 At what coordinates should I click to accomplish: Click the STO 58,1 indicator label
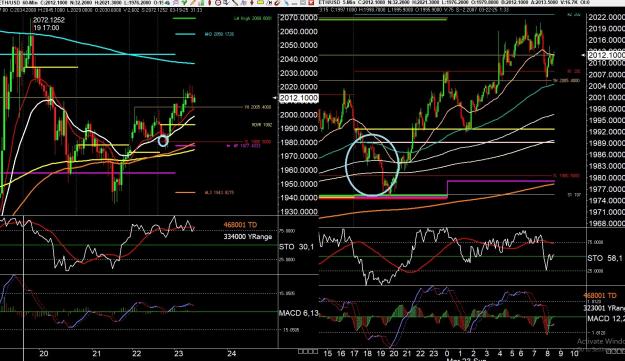coord(605,258)
